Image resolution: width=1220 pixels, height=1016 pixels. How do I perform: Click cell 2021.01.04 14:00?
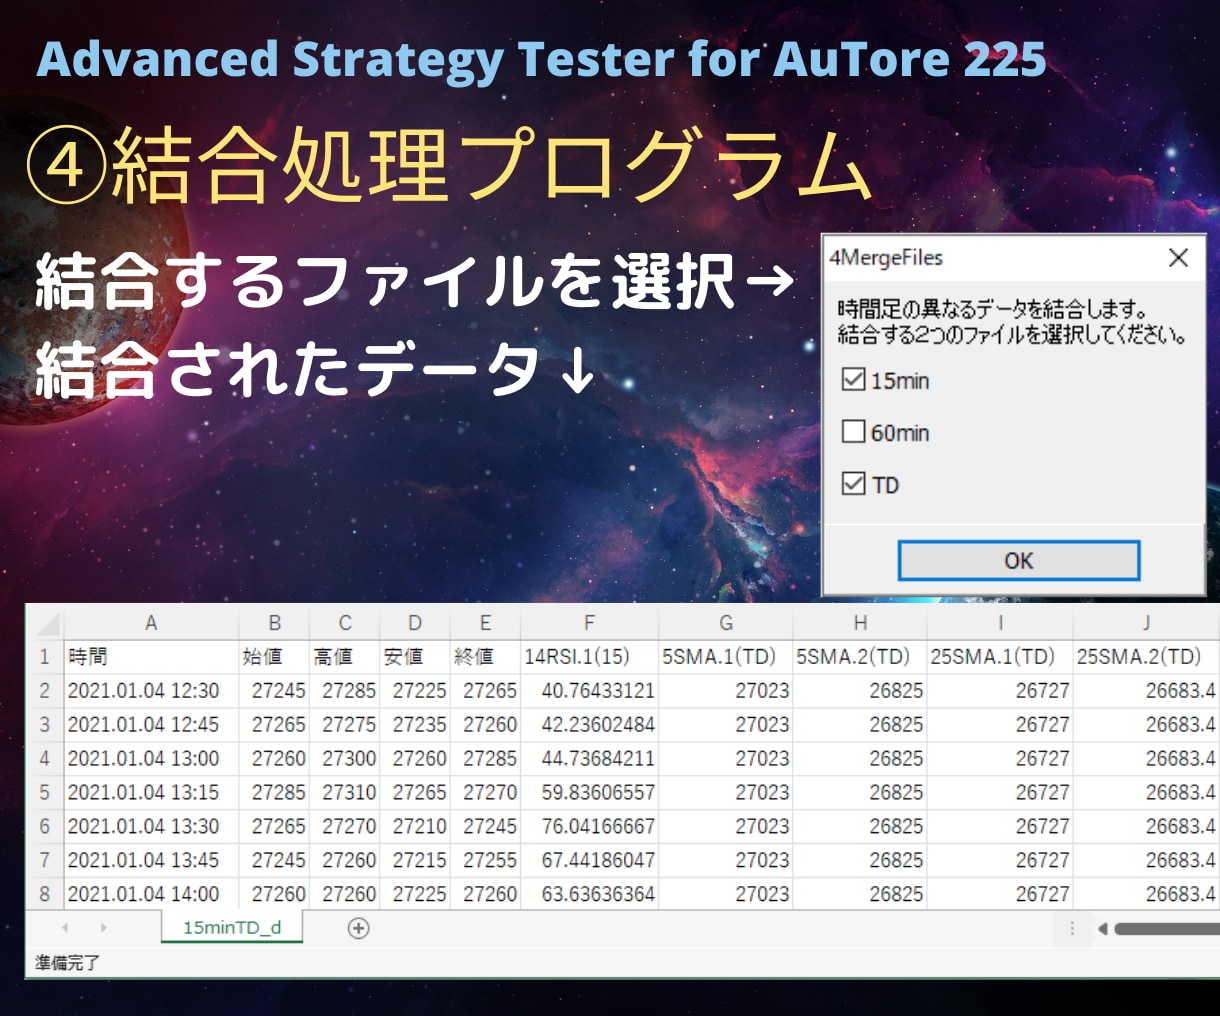click(151, 894)
